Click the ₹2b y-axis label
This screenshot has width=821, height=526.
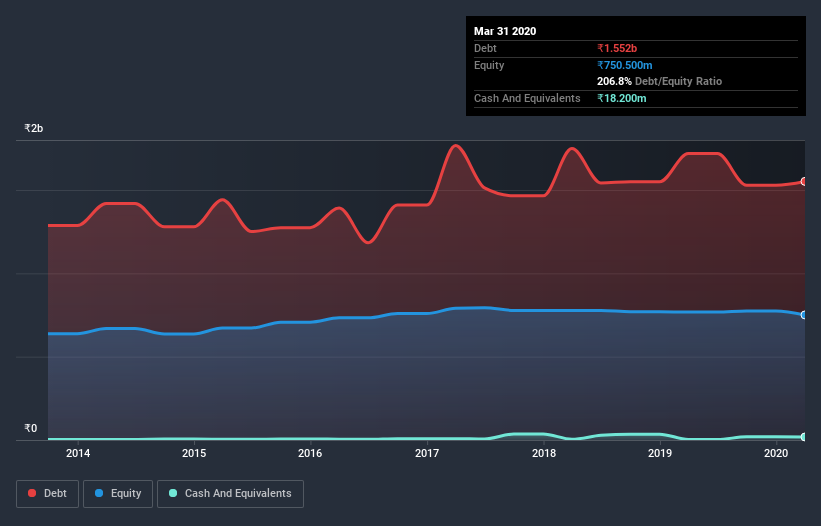coord(34,128)
